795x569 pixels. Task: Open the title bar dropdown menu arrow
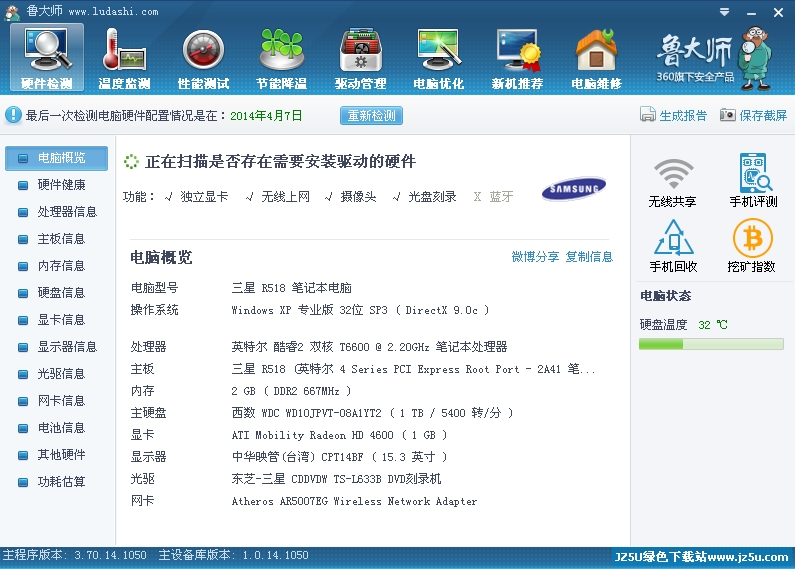(725, 12)
